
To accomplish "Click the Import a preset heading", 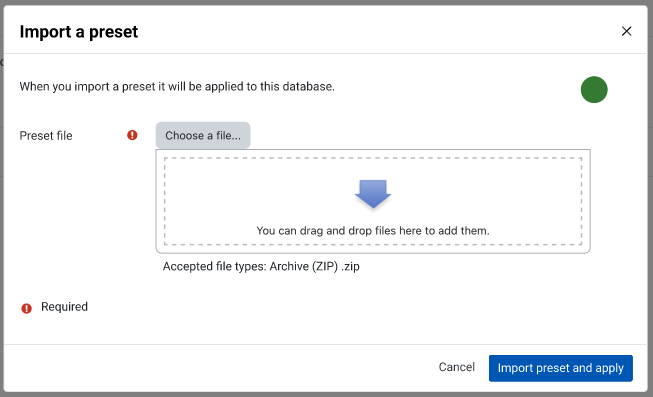I will (x=79, y=32).
